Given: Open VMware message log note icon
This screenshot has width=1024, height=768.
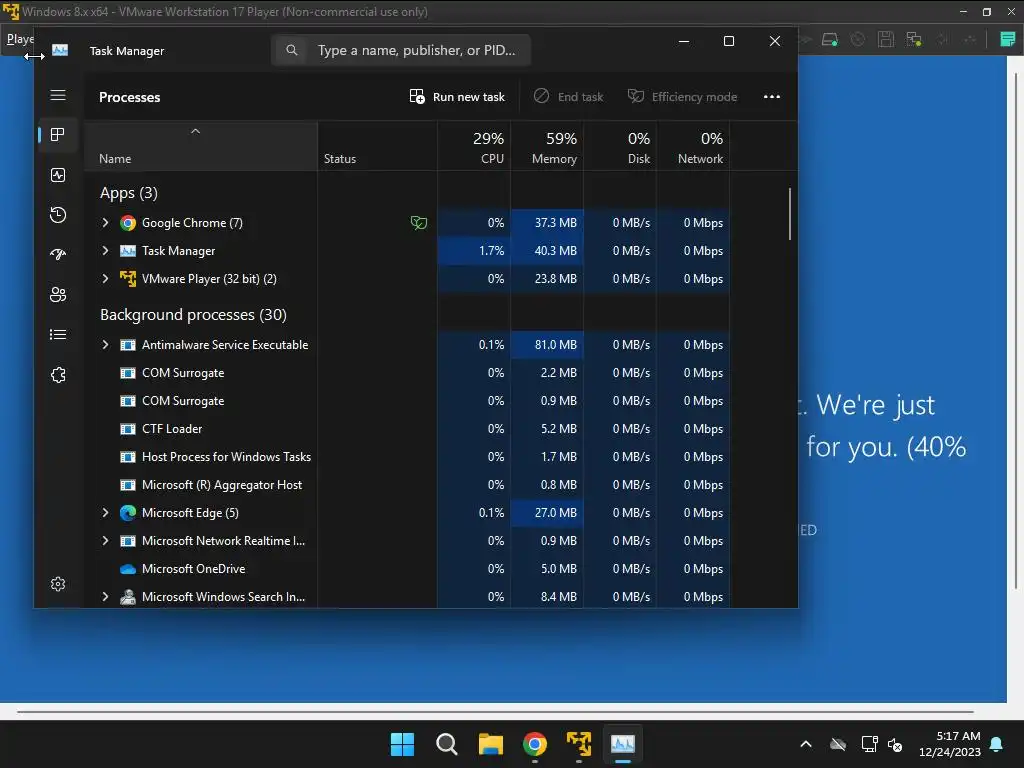Looking at the screenshot, I should [x=1008, y=39].
